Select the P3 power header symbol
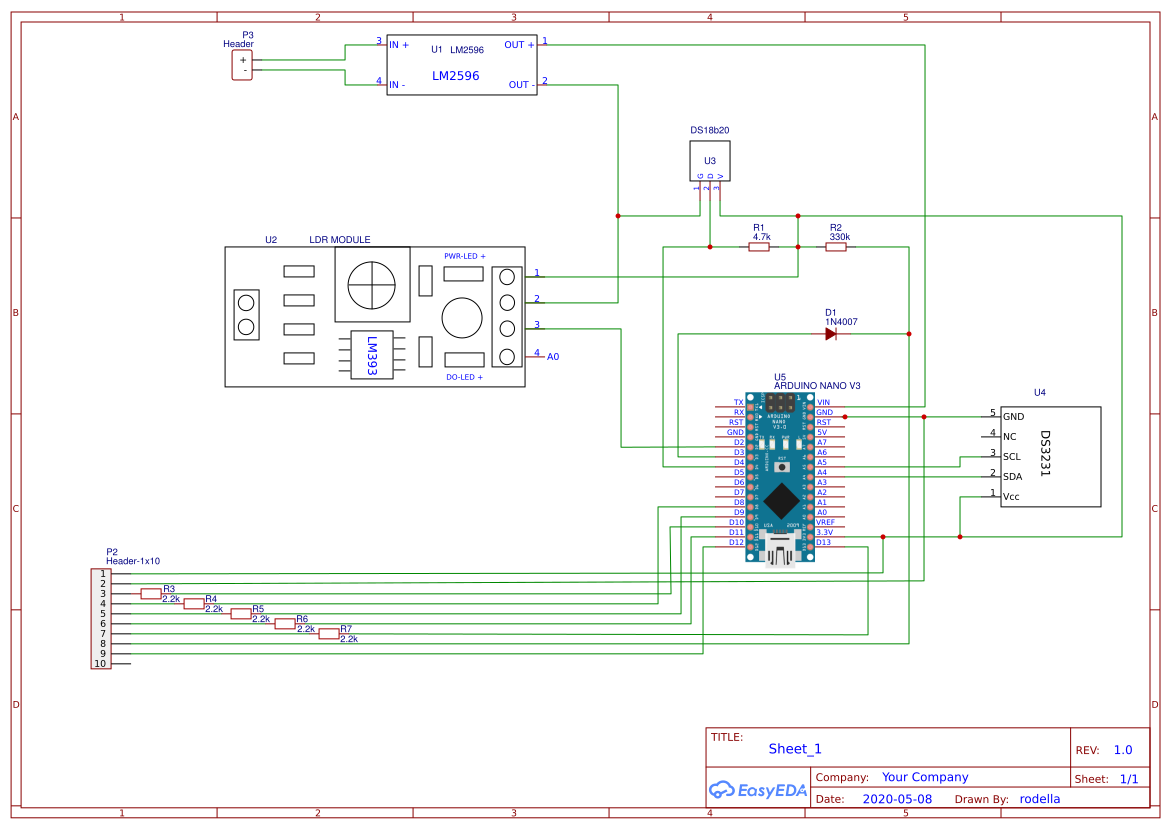This screenshot has height=829, width=1172. coord(241,66)
